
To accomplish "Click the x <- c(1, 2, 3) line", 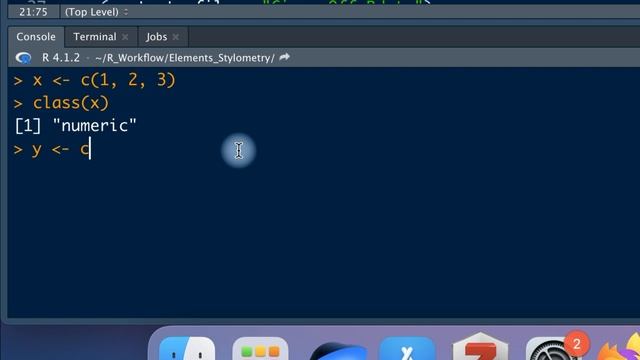I will [x=95, y=80].
